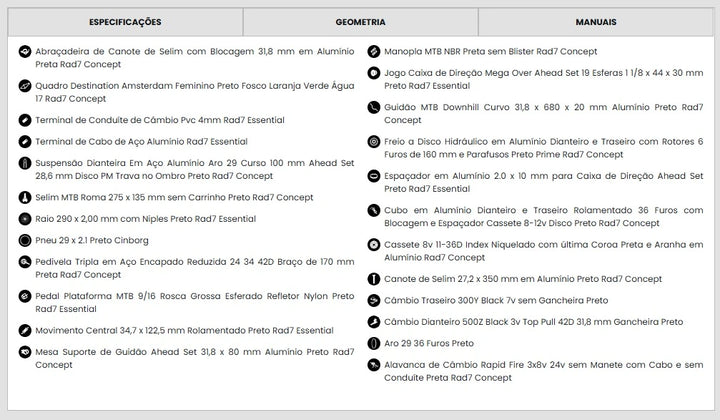The height and width of the screenshot is (420, 720).
Task: Click the rear derailleur icon beside Câmbio Traseiro 300Y
Action: (x=374, y=300)
